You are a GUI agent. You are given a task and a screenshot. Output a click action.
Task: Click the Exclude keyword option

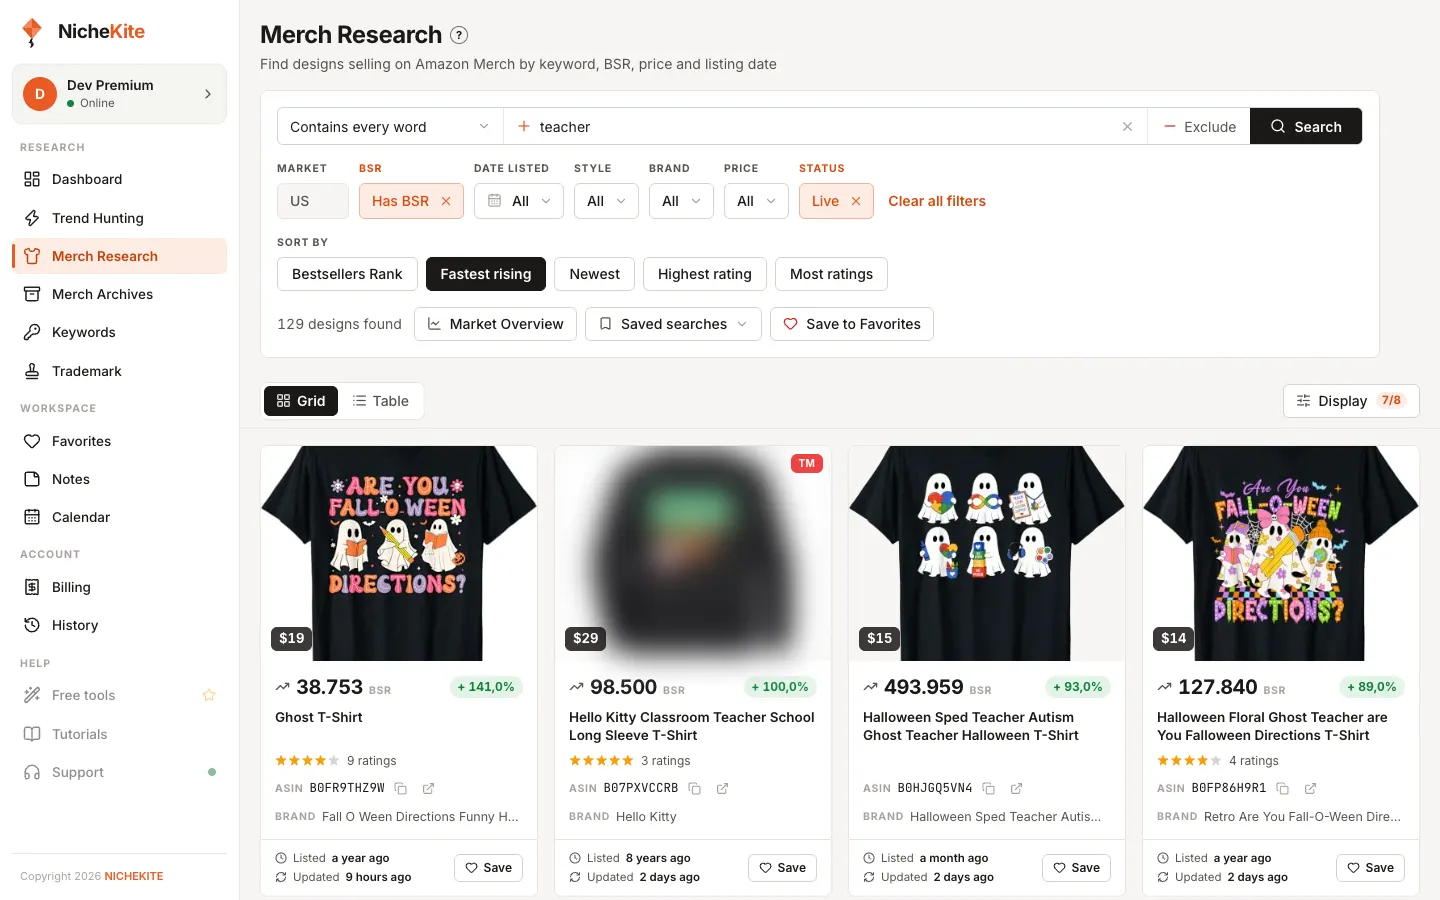tap(1199, 127)
